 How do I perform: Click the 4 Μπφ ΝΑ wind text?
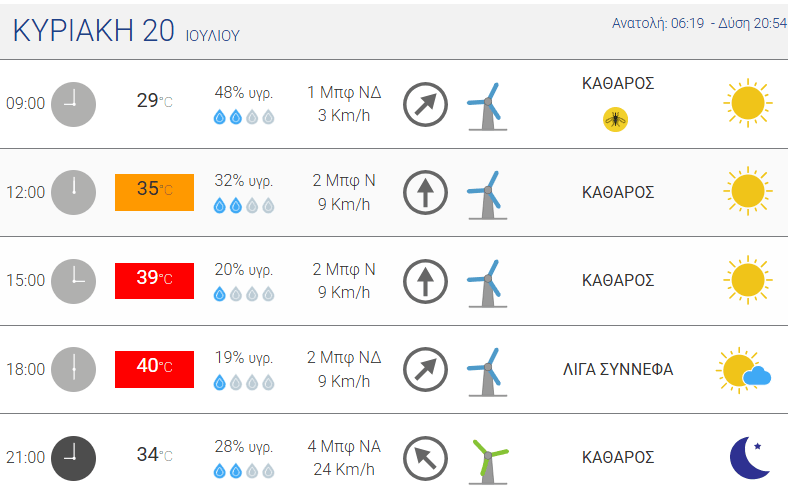(x=344, y=446)
